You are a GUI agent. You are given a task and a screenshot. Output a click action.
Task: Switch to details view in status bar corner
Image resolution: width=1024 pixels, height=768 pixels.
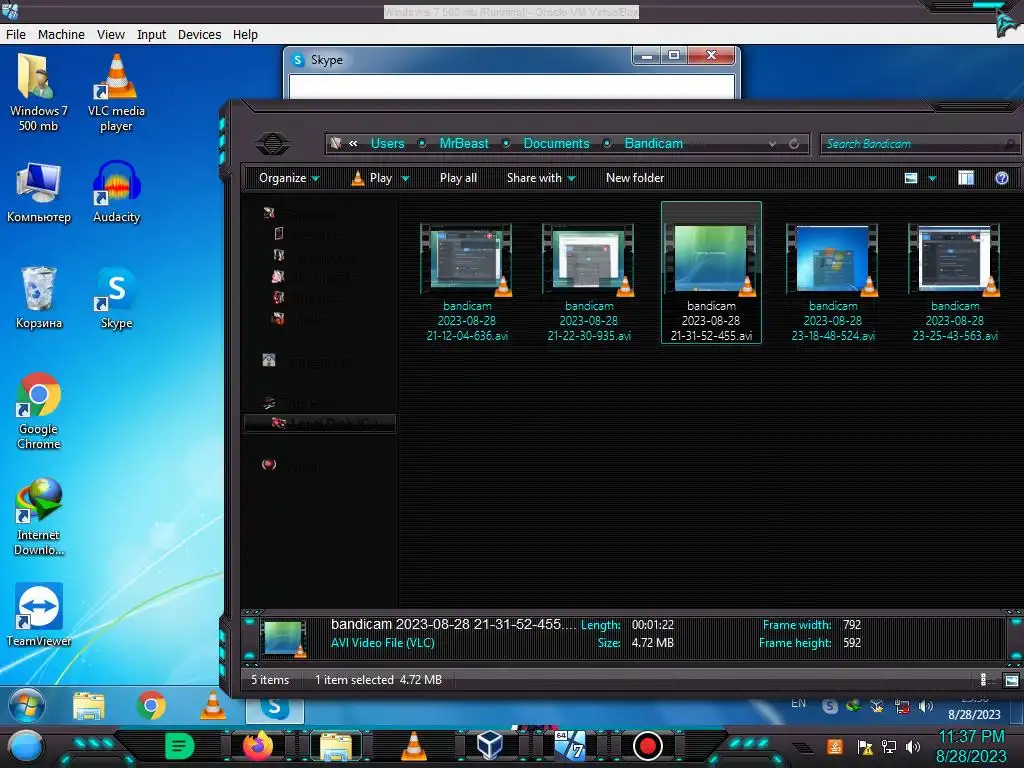[984, 680]
